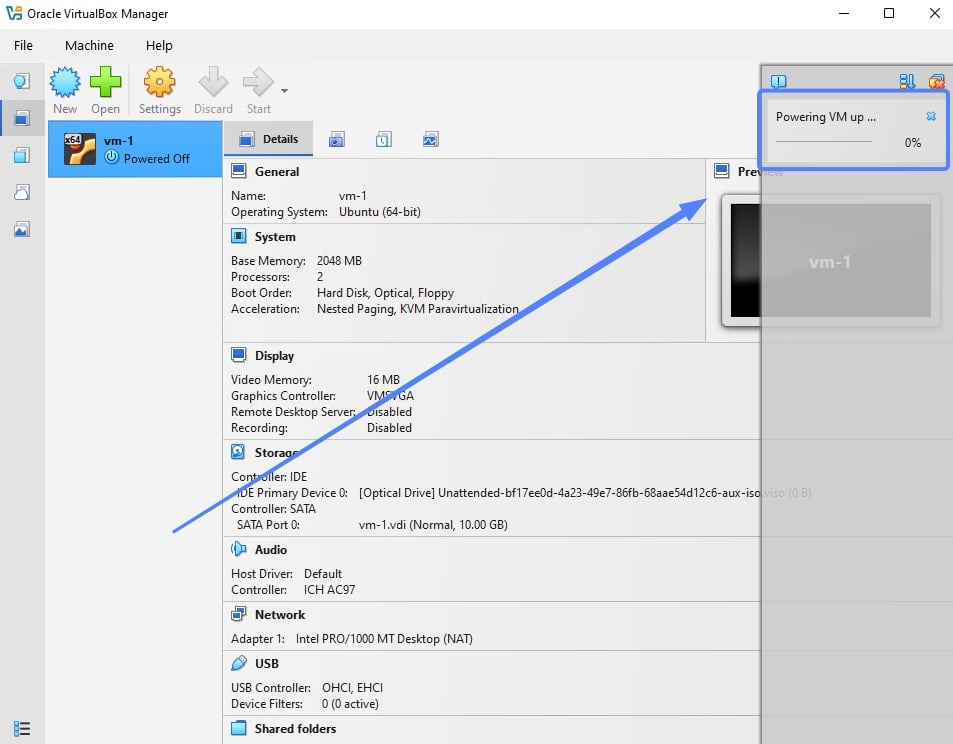953x744 pixels.
Task: Open the picture-shaped sidebar icon
Action: (22, 229)
